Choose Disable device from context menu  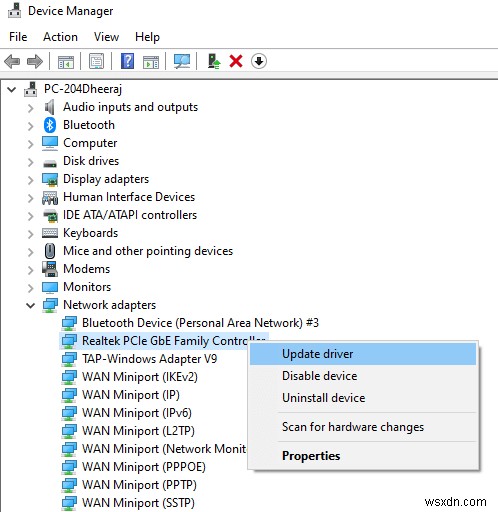(x=363, y=376)
